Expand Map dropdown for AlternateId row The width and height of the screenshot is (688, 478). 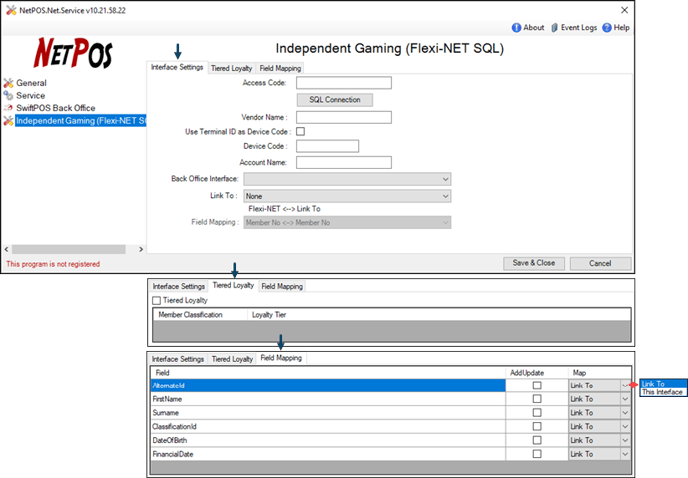tap(625, 385)
